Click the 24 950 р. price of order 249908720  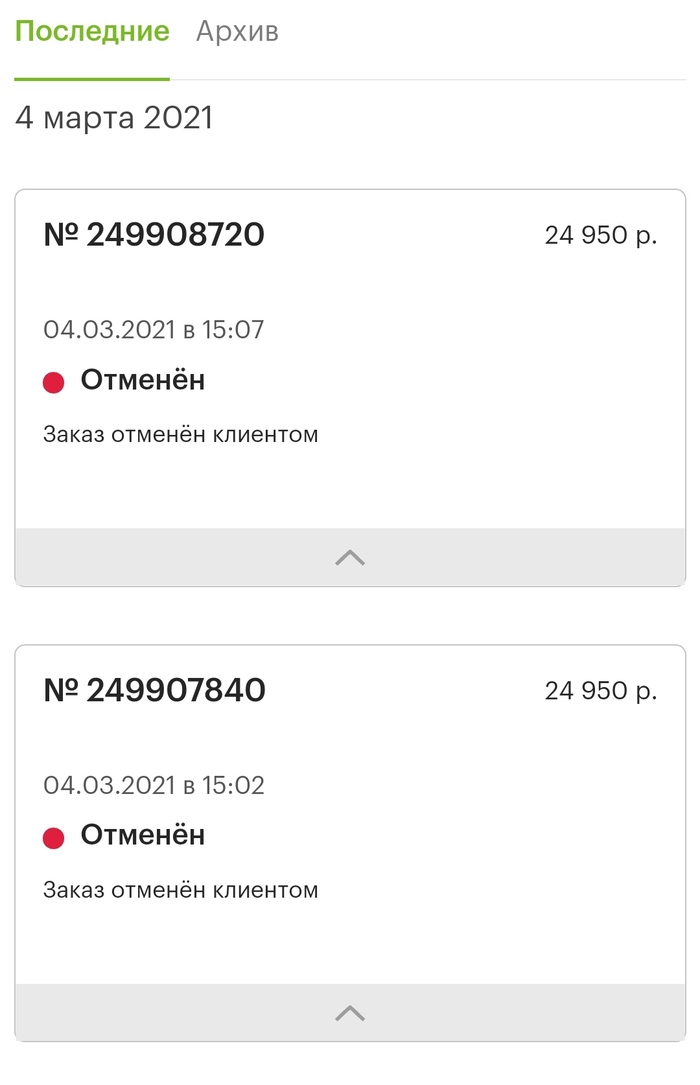[x=601, y=236]
